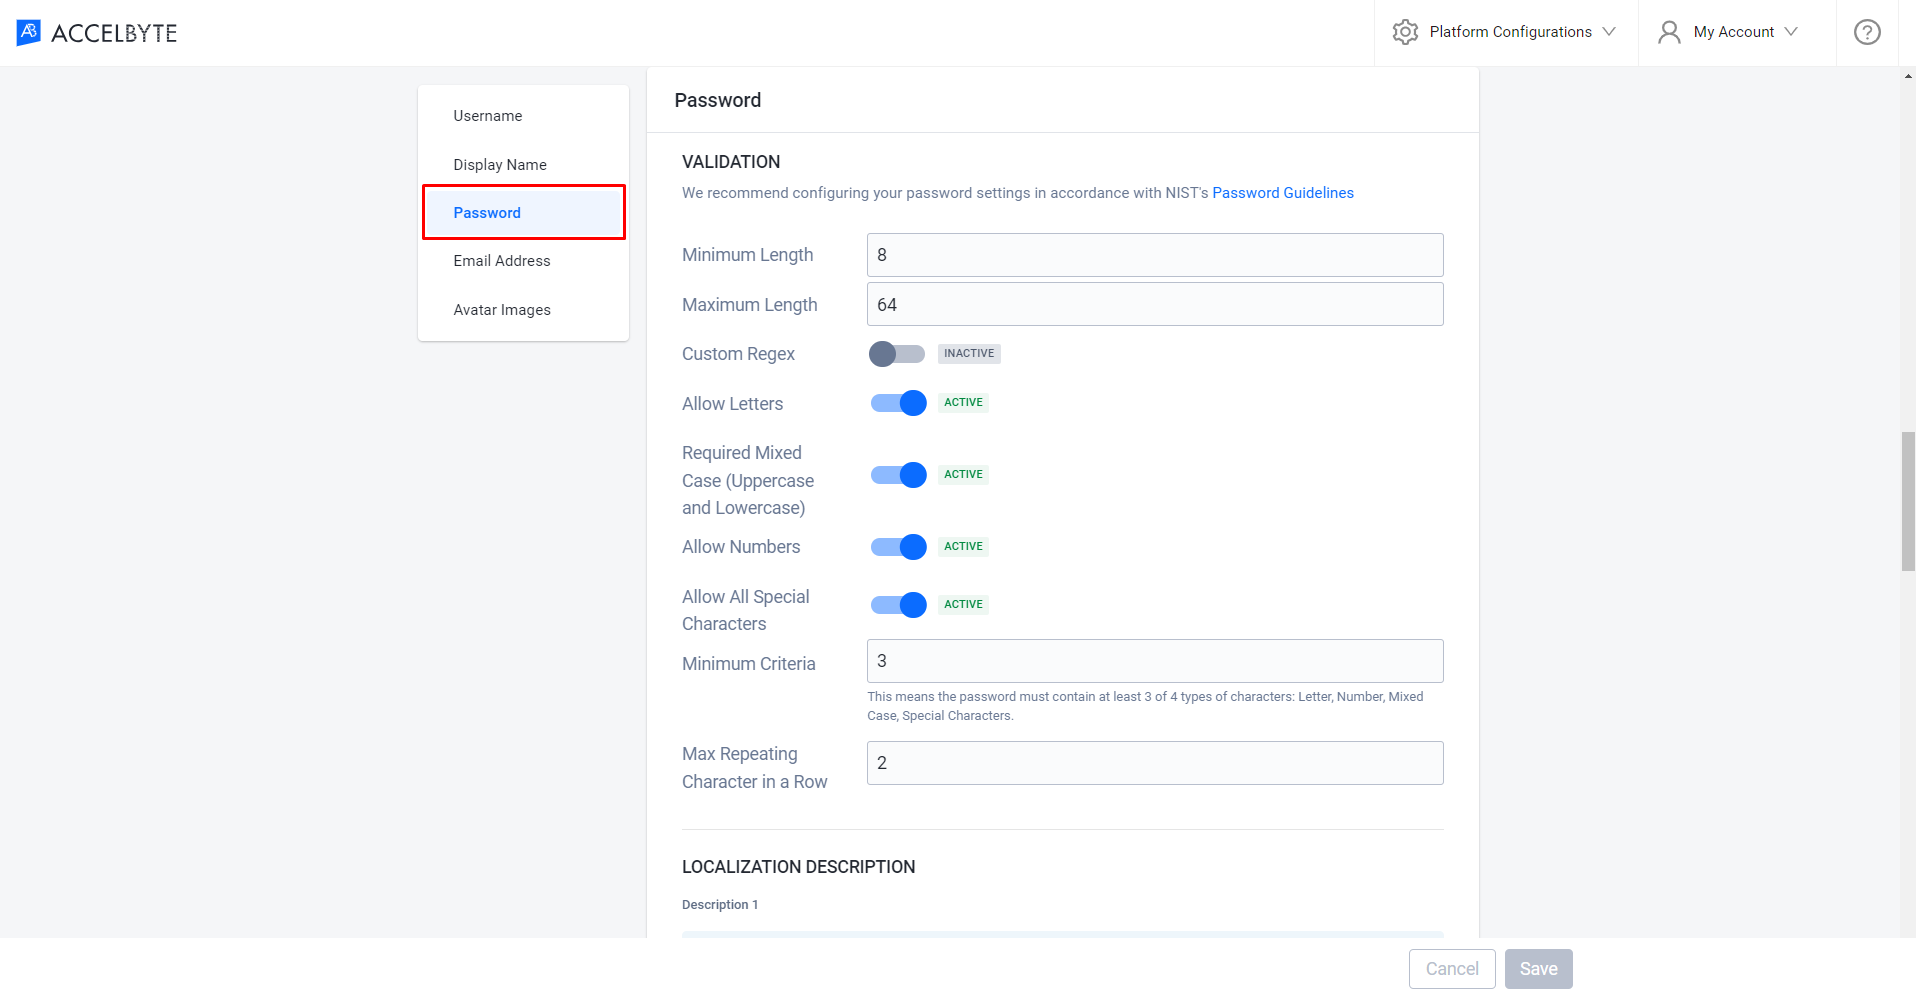Disable the Allow Numbers switch
The image size is (1916, 999).
(898, 547)
